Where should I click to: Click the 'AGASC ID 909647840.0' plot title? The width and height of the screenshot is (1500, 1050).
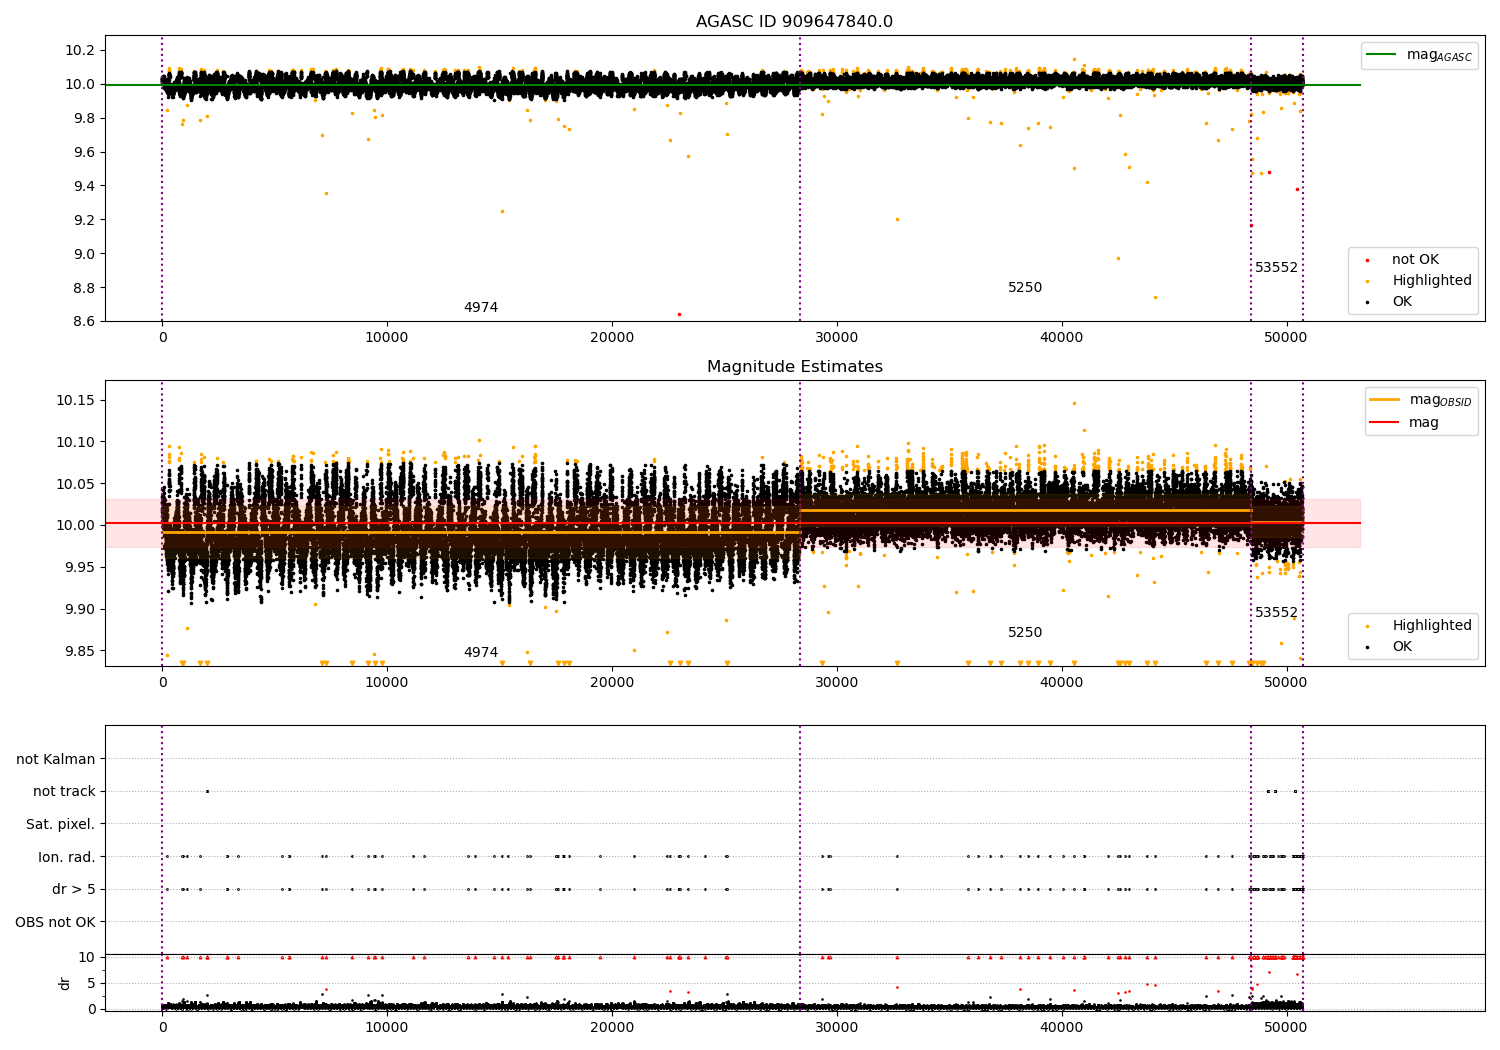[x=794, y=22]
